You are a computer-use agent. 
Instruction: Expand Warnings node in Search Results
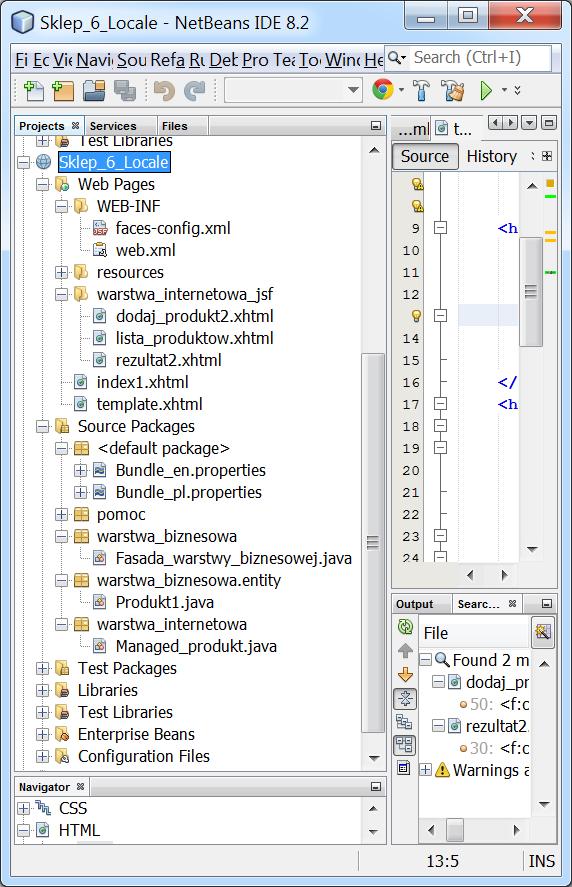425,770
